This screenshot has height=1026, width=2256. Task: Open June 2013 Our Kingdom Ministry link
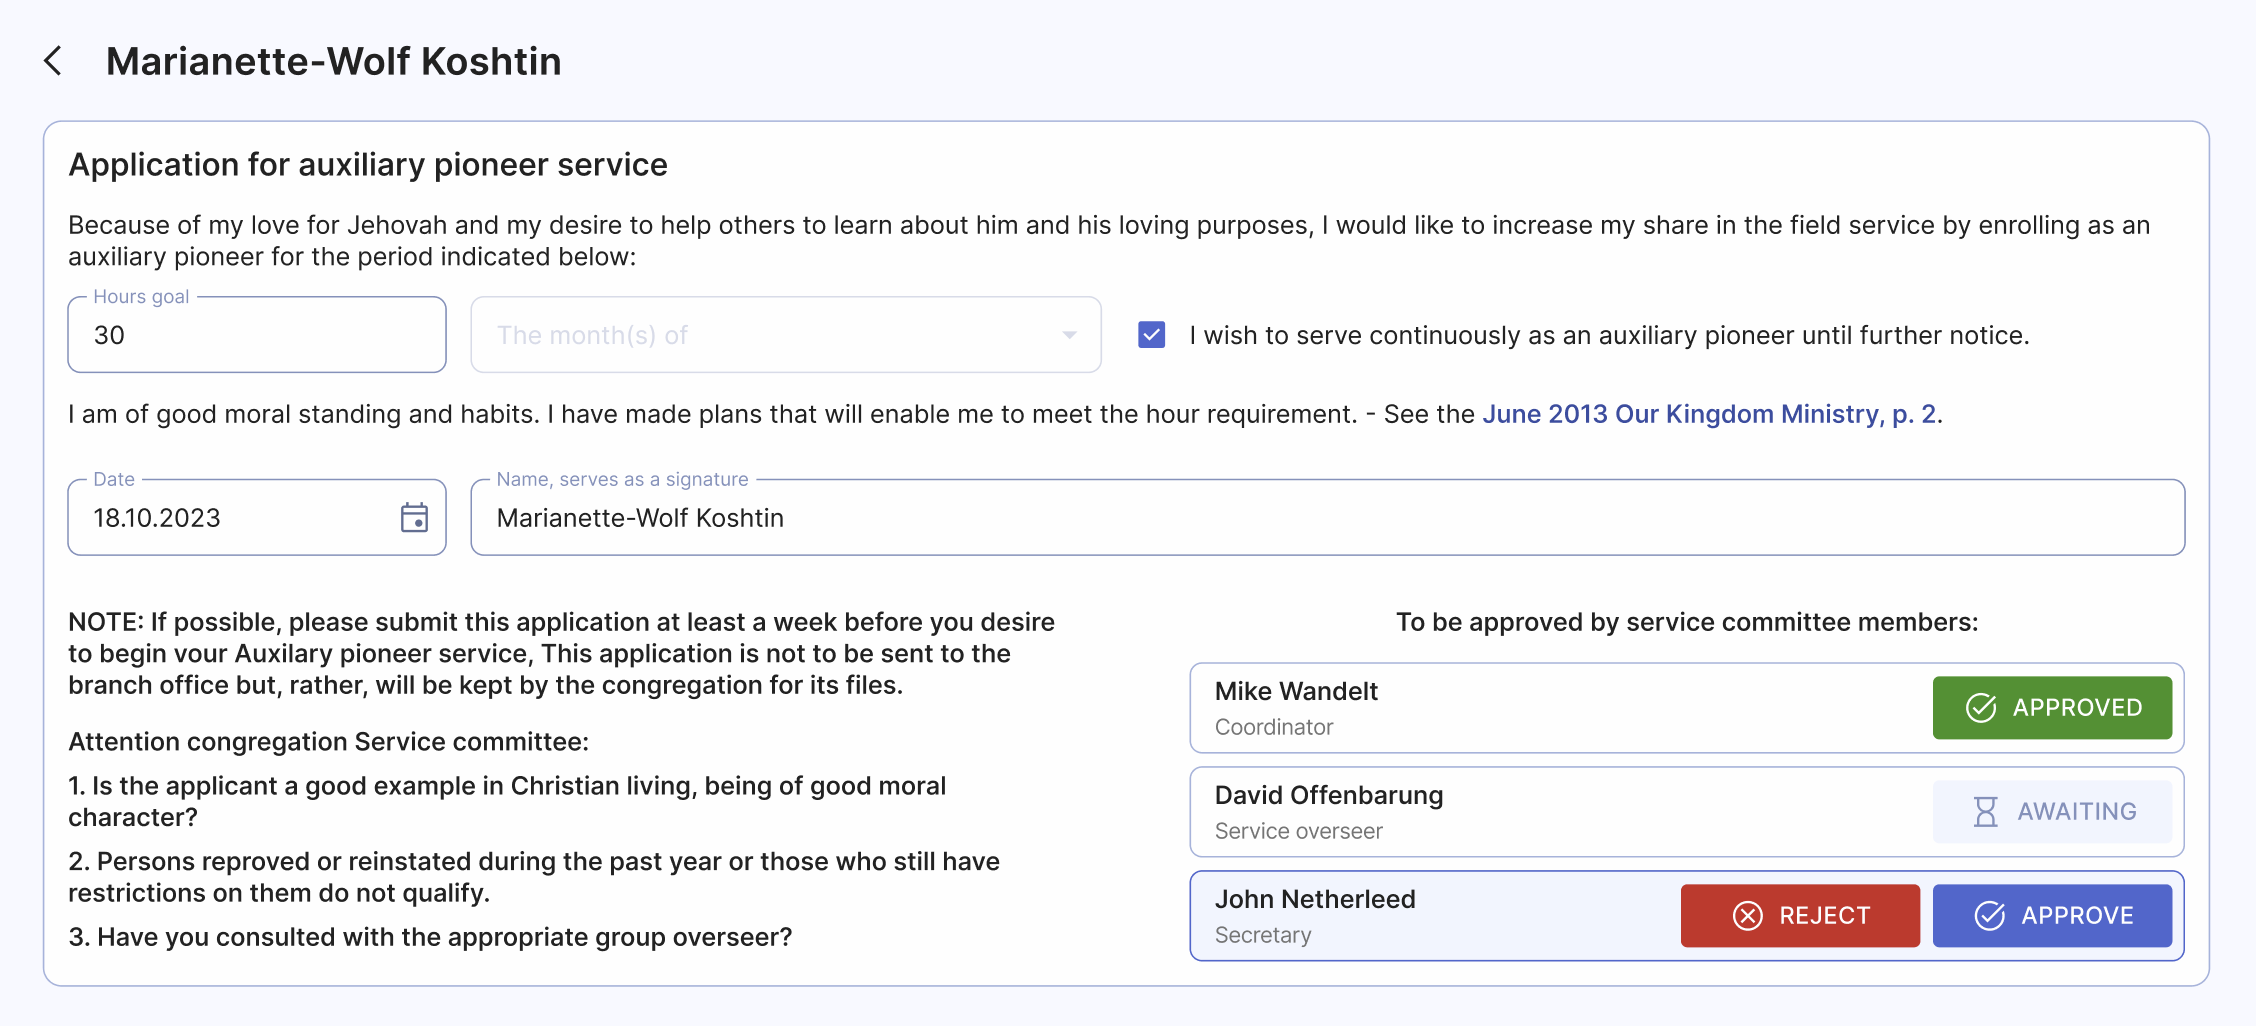1709,414
